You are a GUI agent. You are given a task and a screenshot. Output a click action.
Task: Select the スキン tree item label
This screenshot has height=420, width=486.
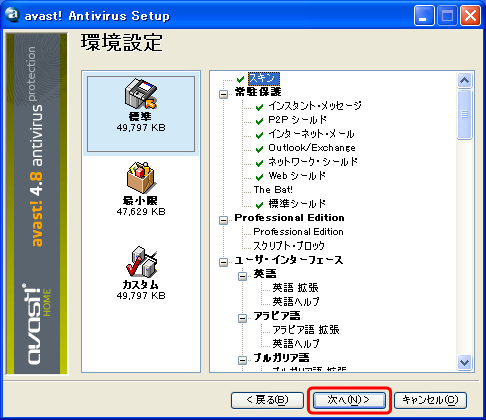coord(264,79)
